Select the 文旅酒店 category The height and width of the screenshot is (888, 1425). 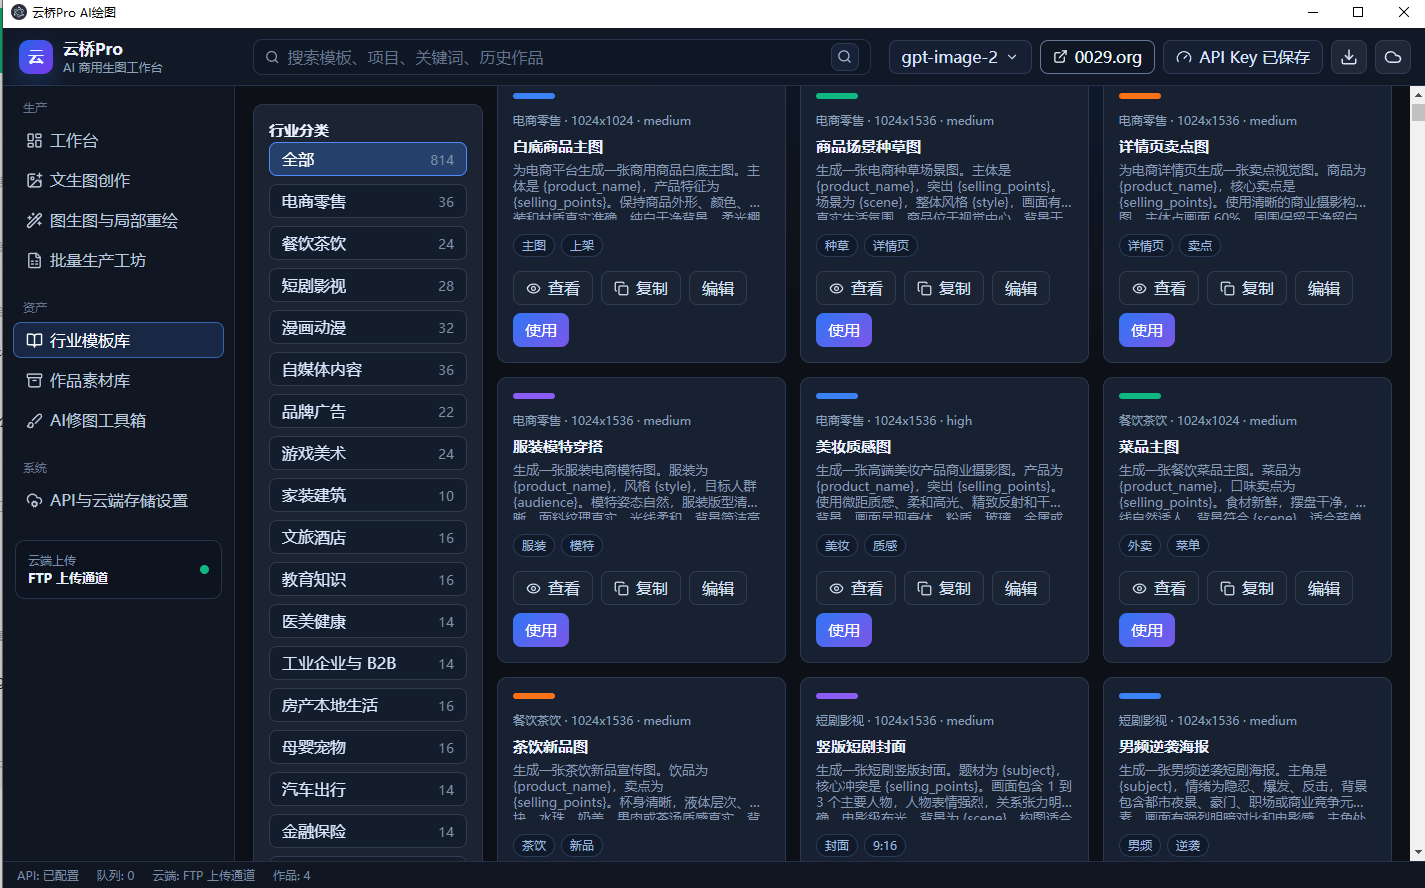coord(368,537)
